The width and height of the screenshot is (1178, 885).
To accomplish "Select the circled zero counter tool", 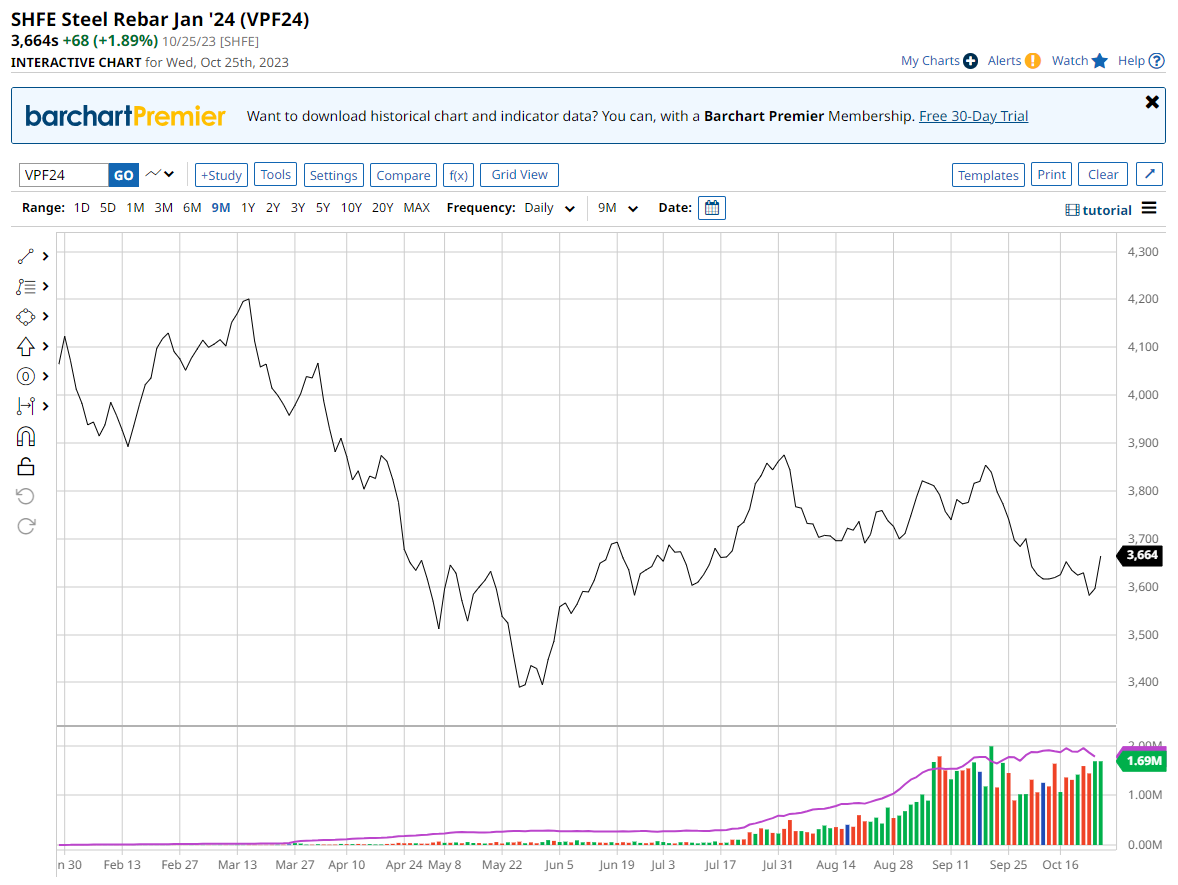I will pyautogui.click(x=26, y=376).
